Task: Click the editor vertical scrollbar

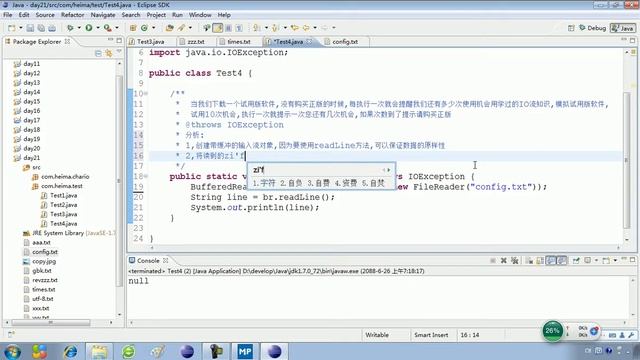Action: coord(627,159)
